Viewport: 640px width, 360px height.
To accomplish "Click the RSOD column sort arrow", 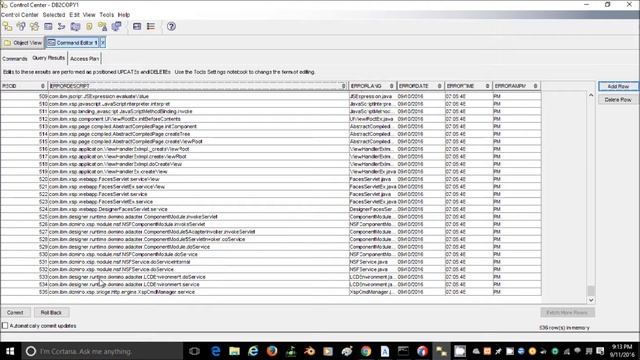I will (x=43, y=86).
